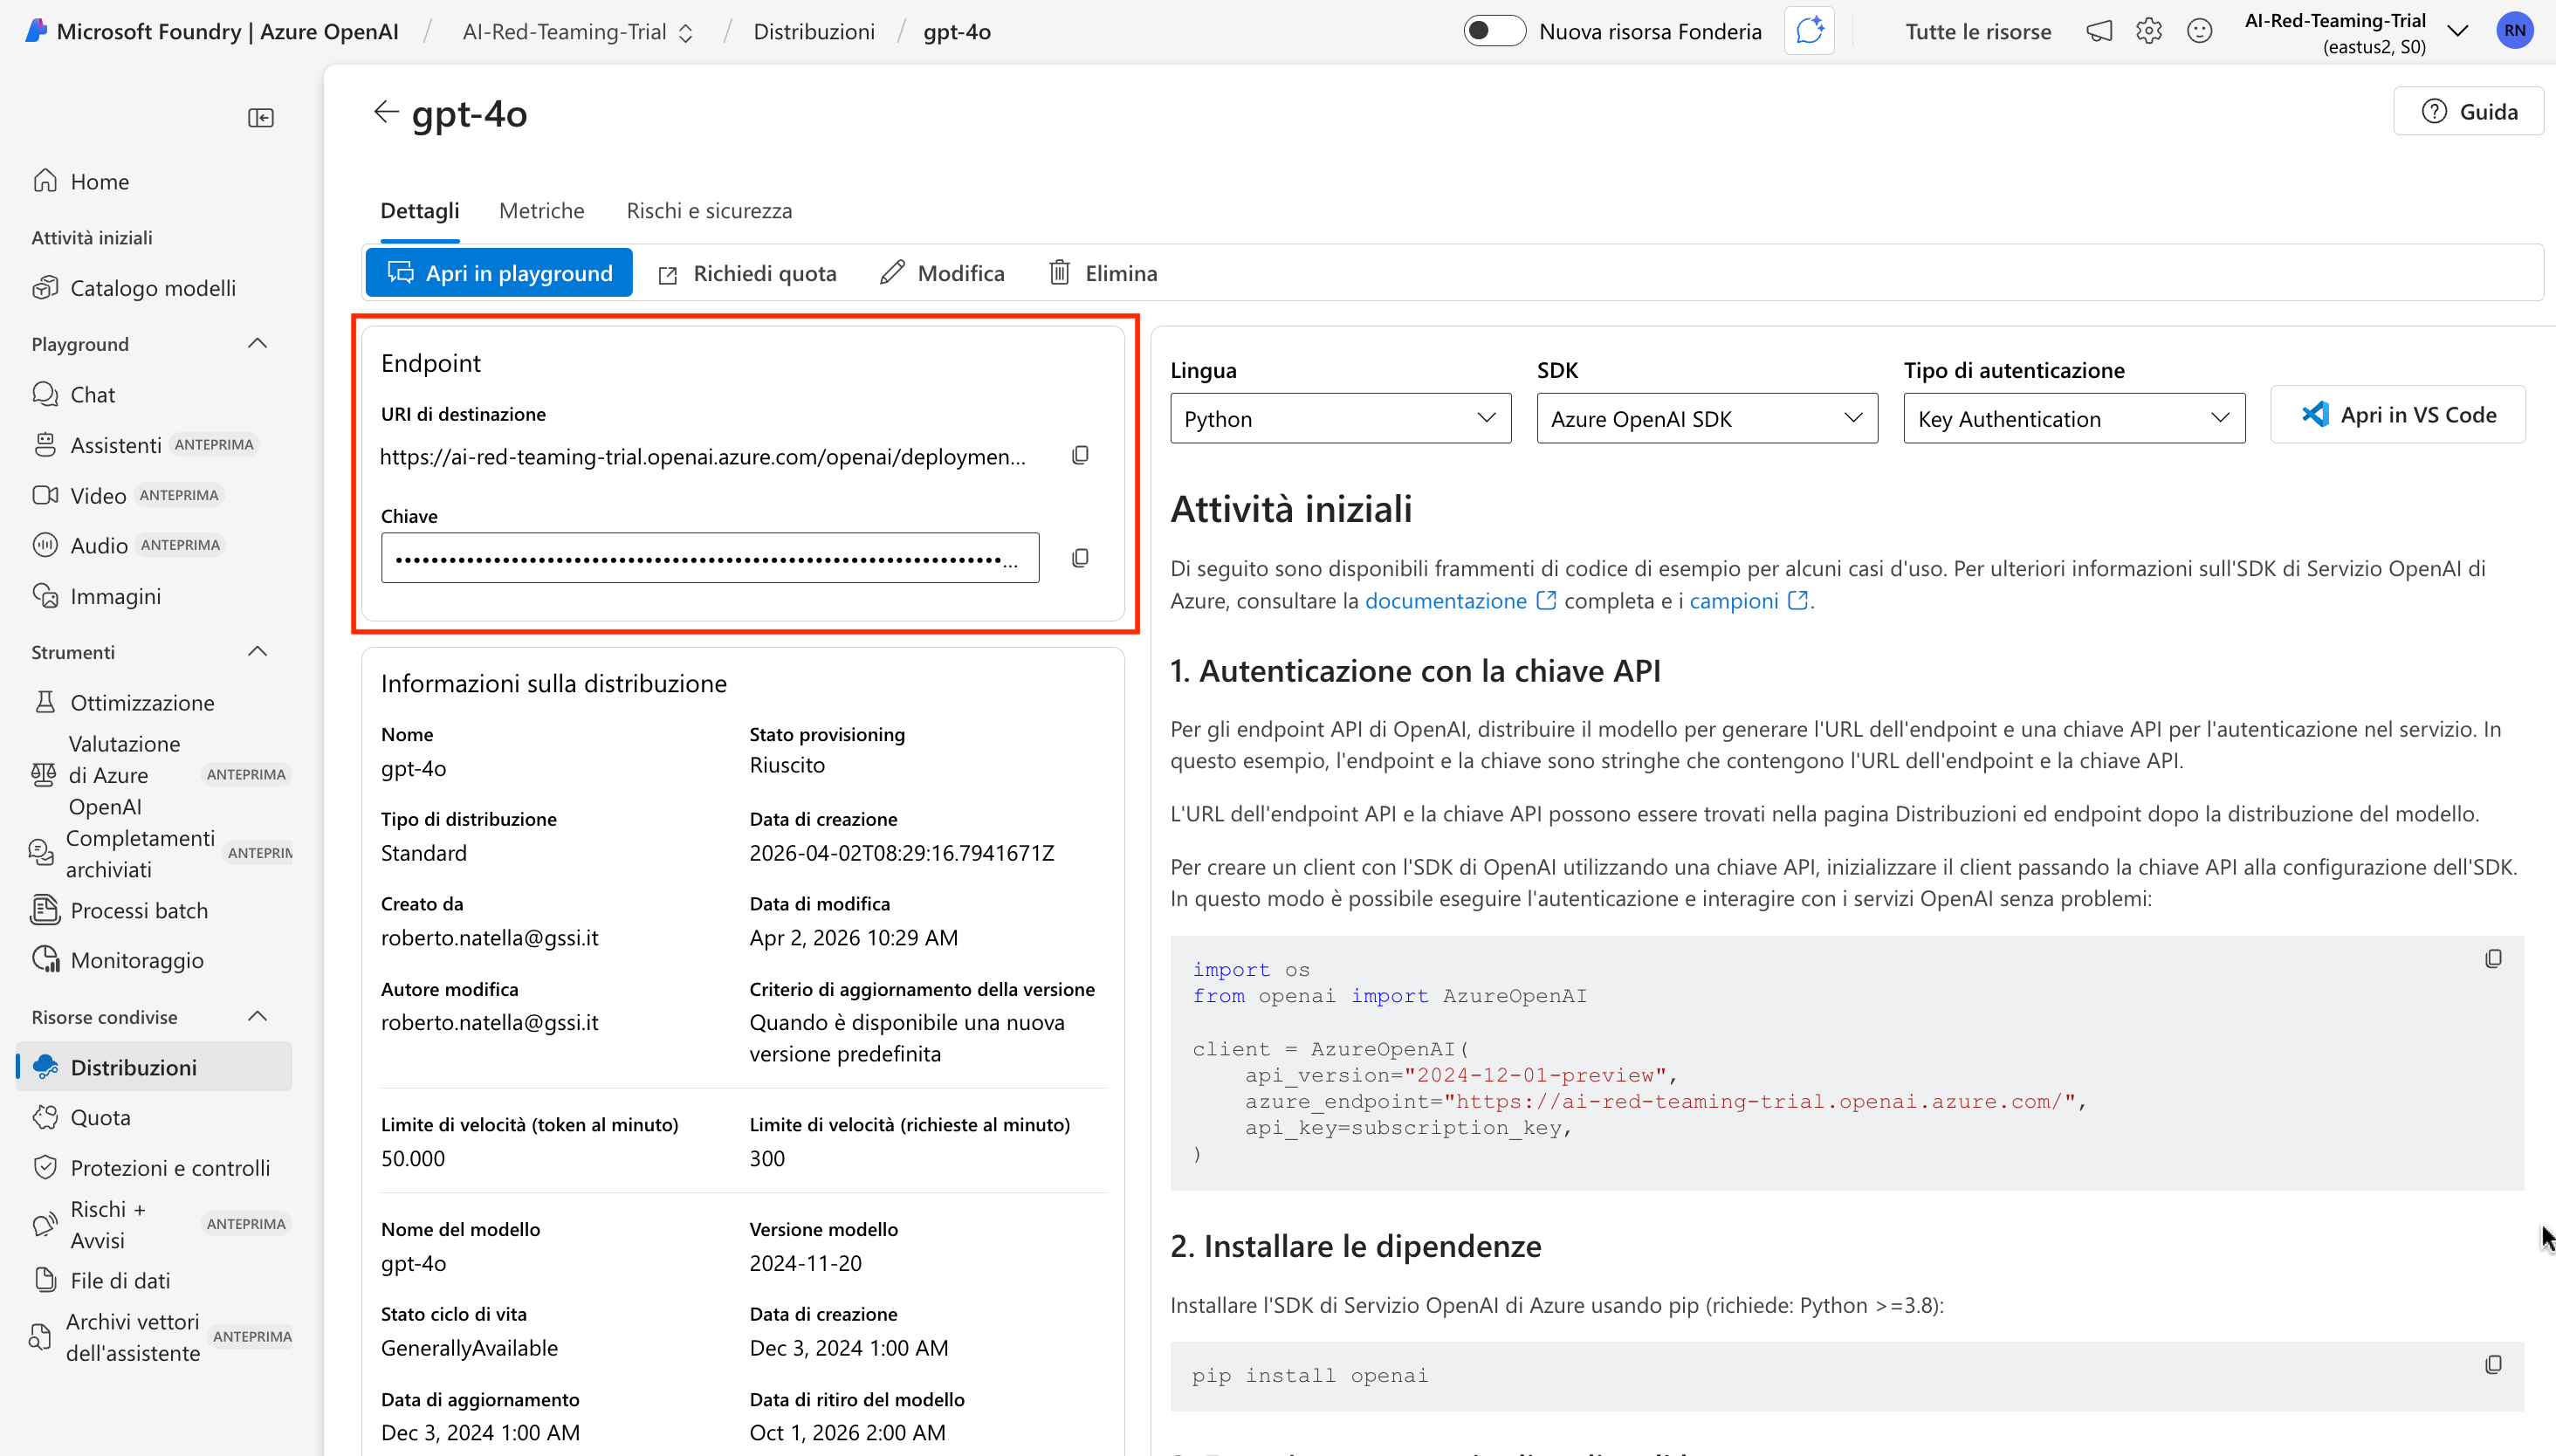Open the campioni link

tap(1749, 601)
